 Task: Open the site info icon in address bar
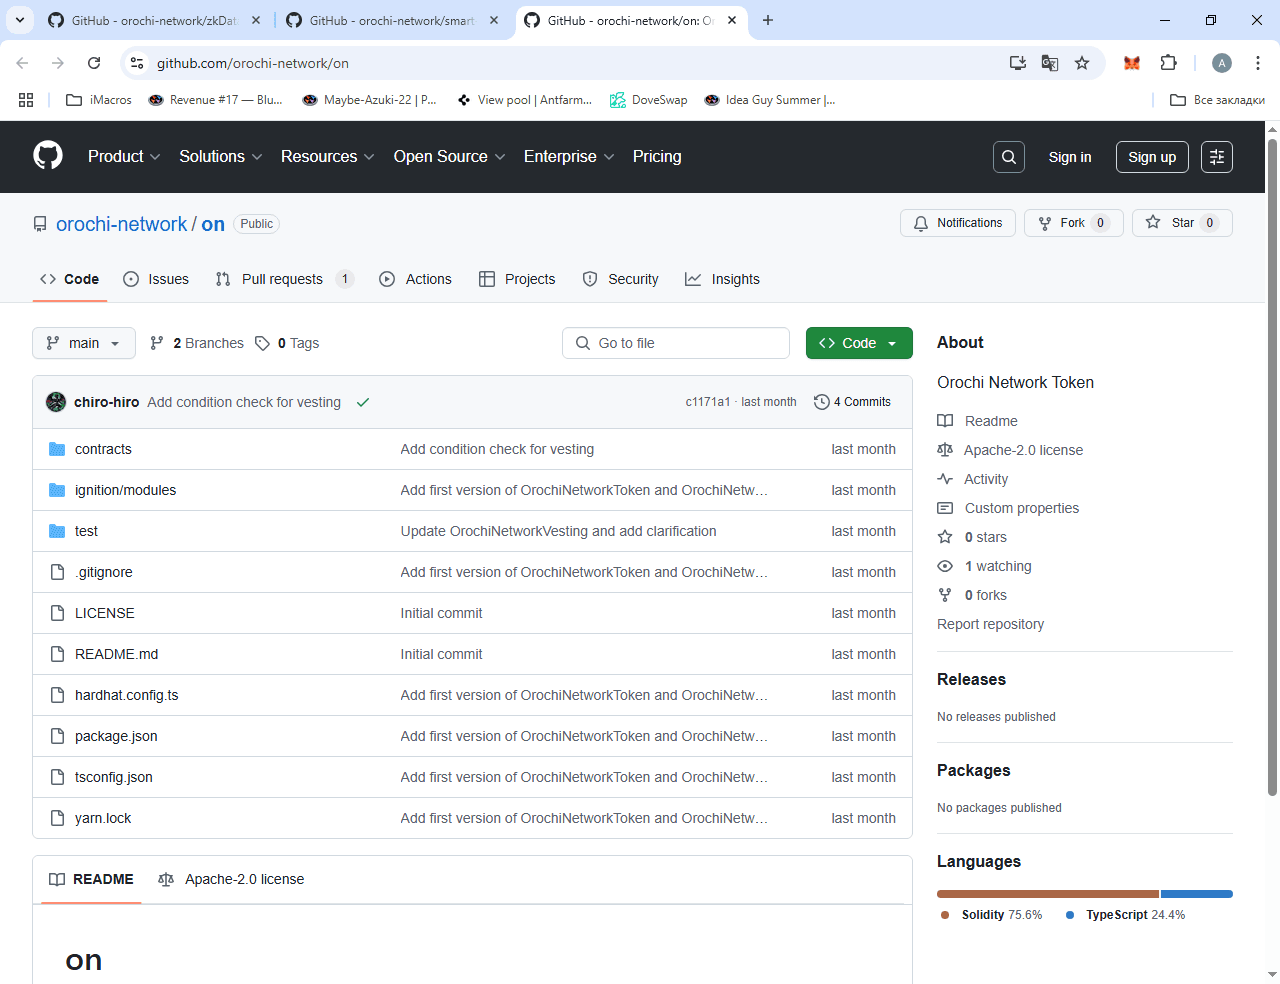point(138,63)
